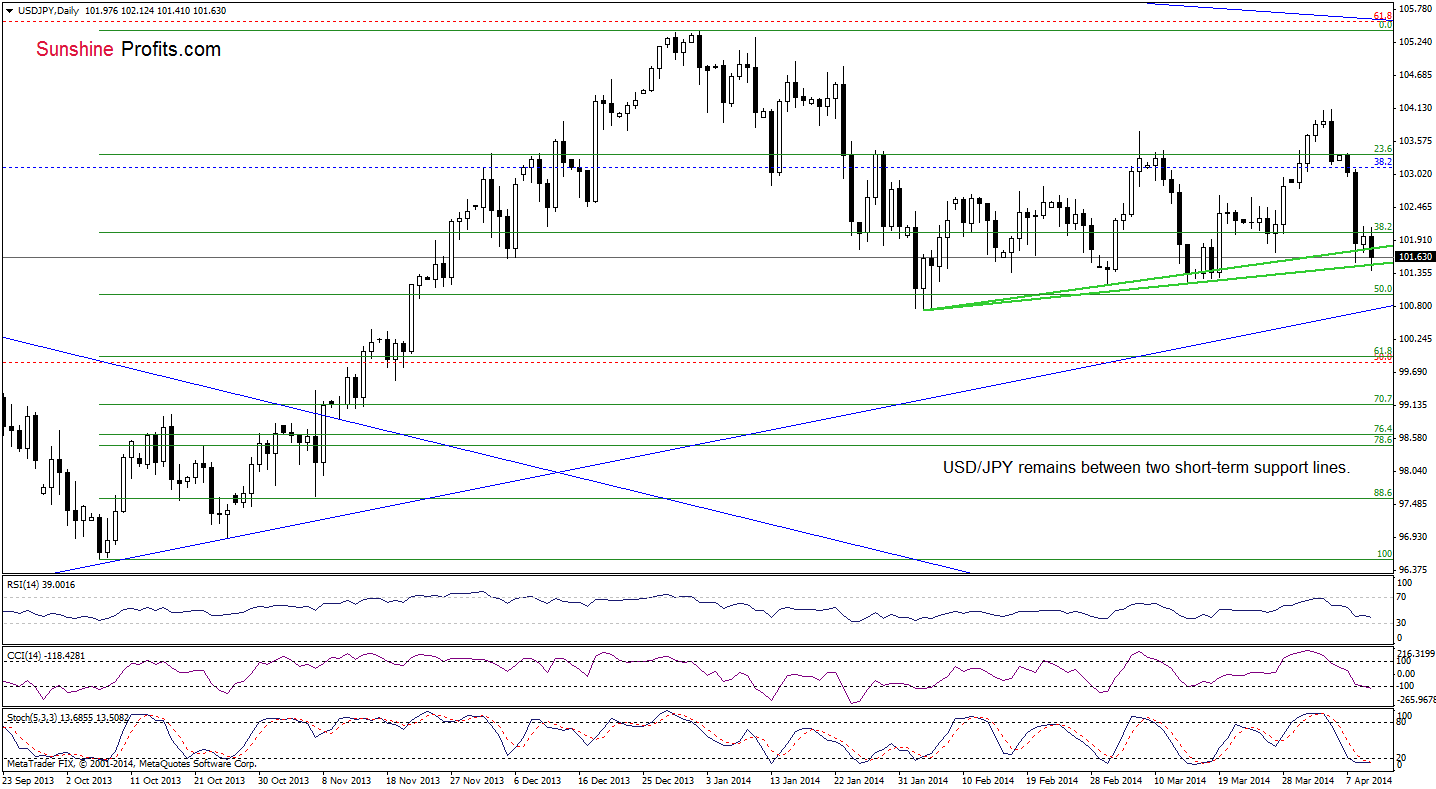This screenshot has height=789, width=1436.
Task: Click the 11 Oct 2013 date label
Action: point(156,780)
